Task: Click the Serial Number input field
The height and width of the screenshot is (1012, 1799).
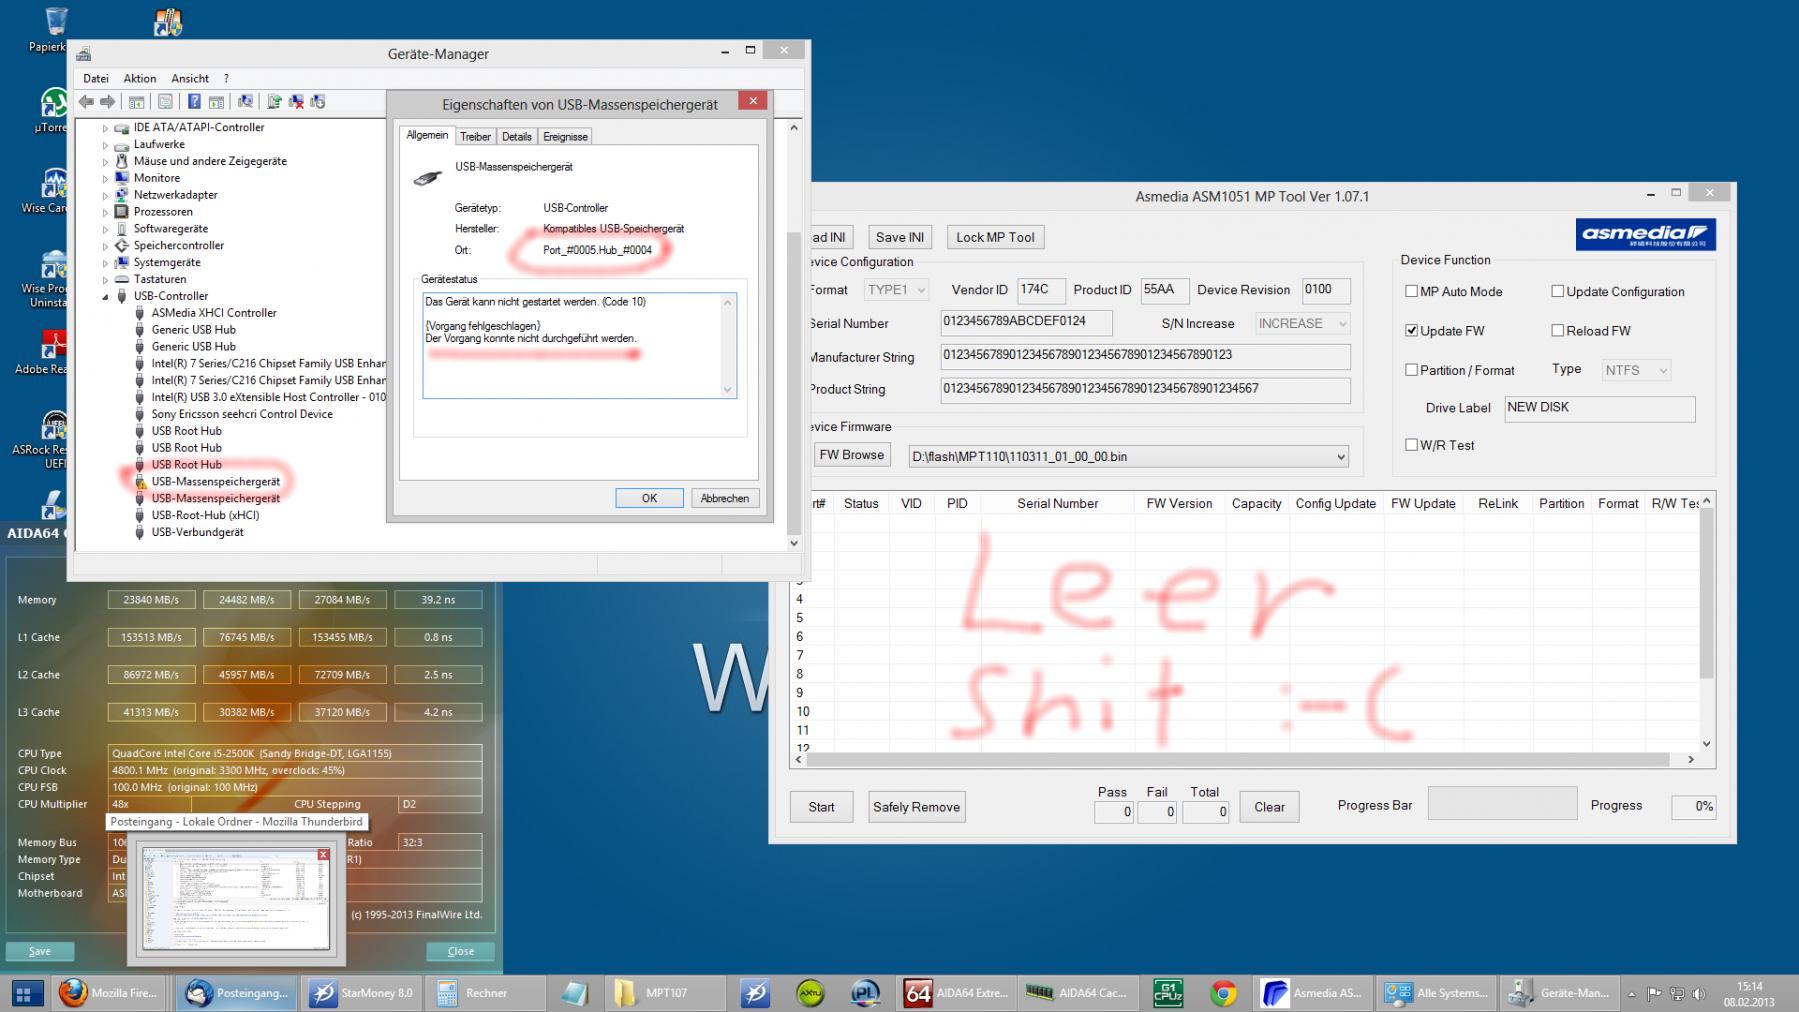Action: 1026,322
